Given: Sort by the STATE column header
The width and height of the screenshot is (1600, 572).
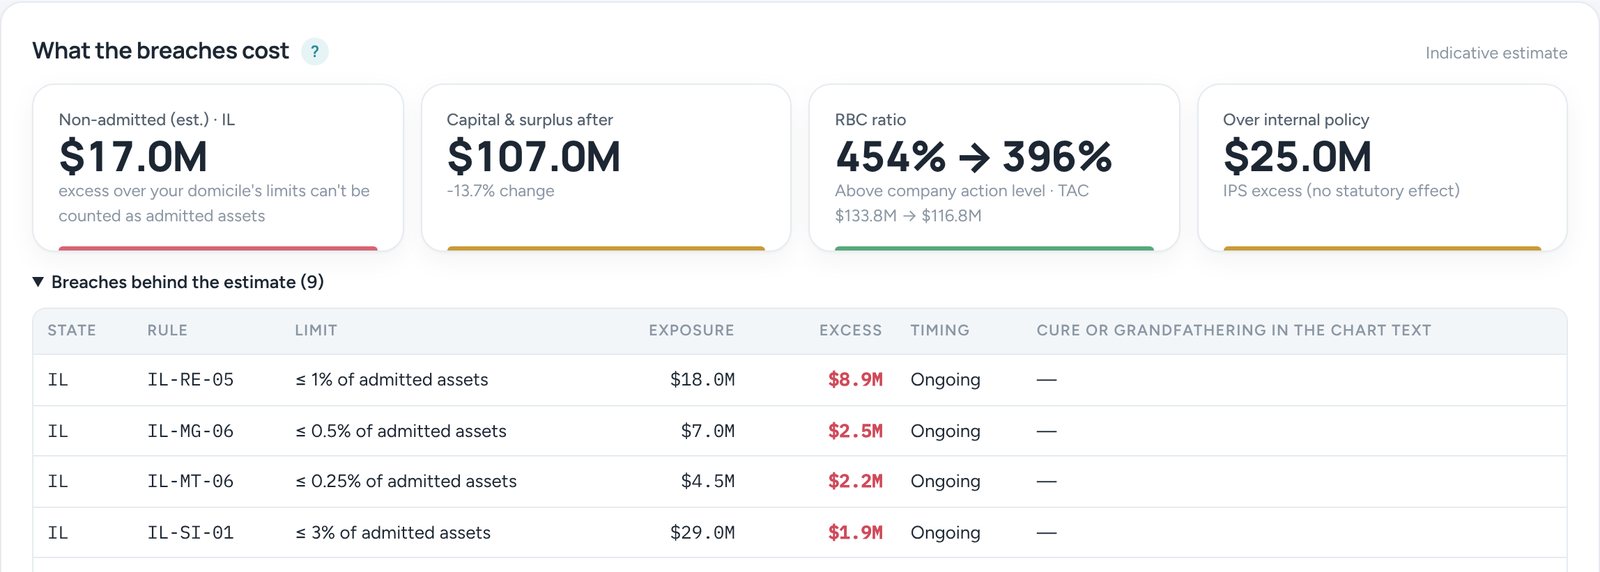Looking at the screenshot, I should 72,330.
